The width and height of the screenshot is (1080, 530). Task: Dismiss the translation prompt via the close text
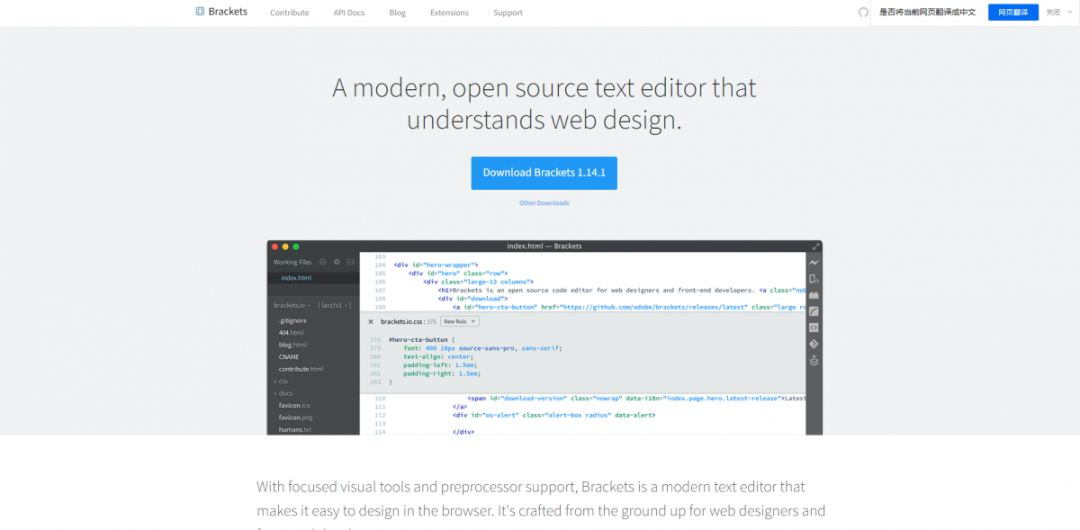[x=1053, y=12]
